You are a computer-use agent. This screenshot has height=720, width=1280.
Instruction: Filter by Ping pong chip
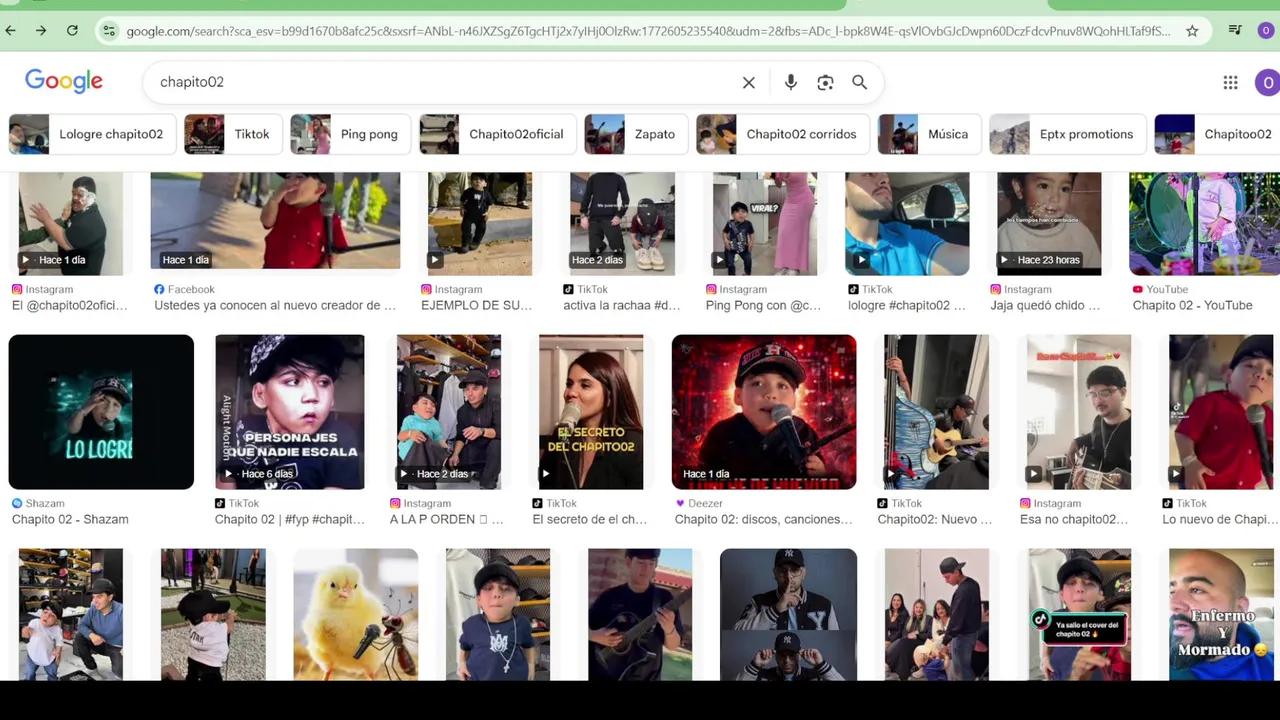(349, 134)
